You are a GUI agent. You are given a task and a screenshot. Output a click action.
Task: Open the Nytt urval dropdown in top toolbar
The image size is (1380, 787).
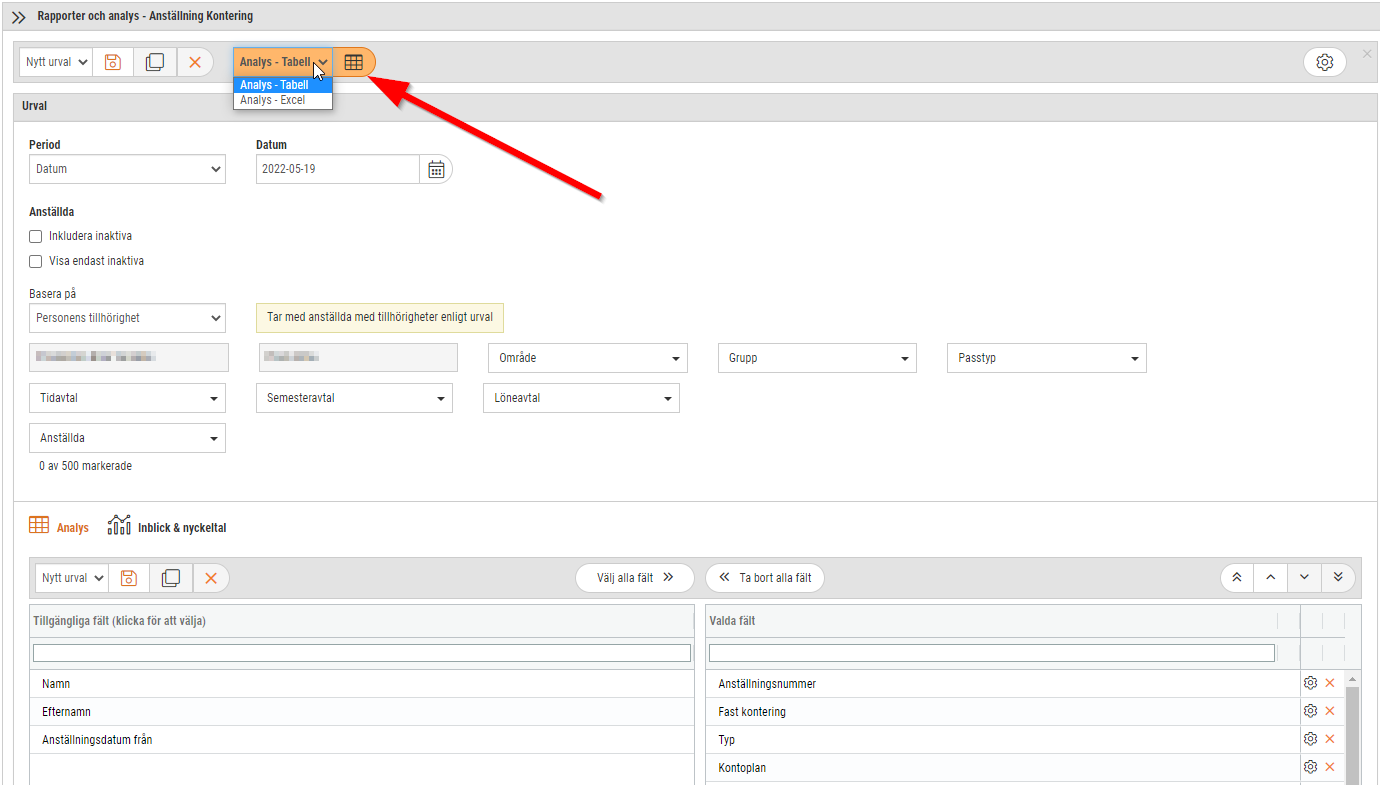click(x=56, y=62)
